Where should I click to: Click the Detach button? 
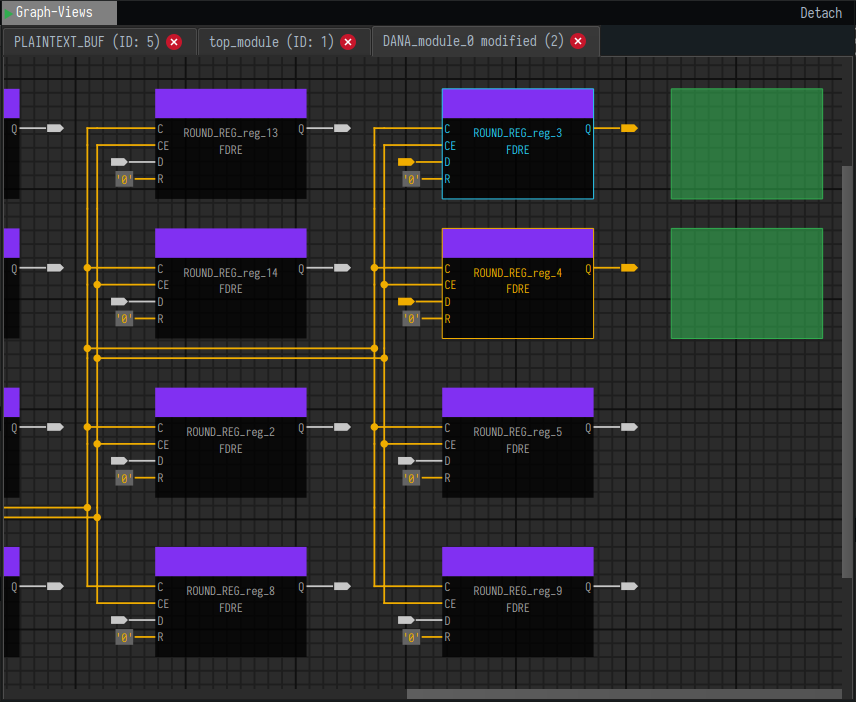click(x=822, y=12)
